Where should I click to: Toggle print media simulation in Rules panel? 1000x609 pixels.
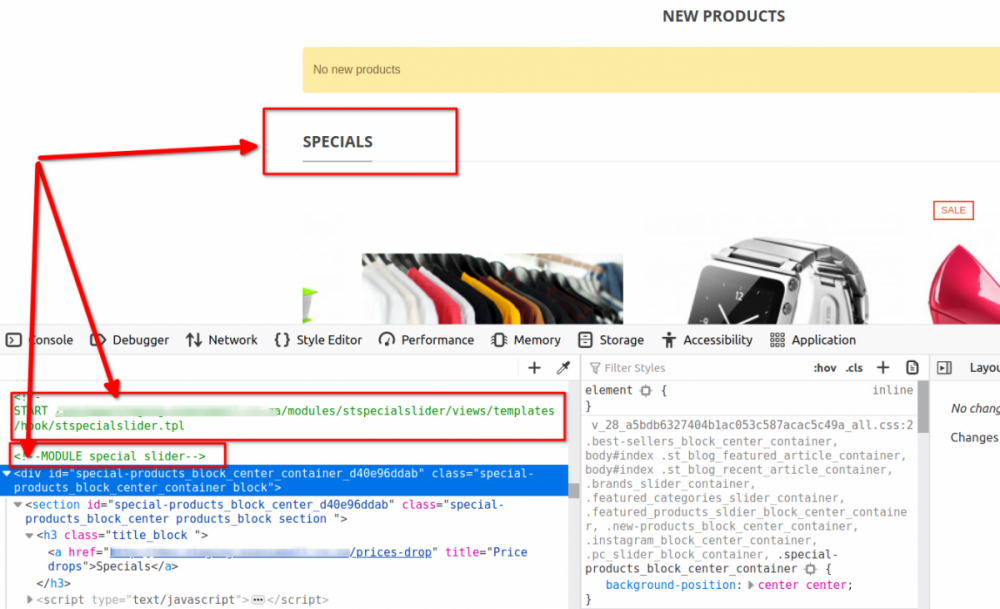coord(912,367)
